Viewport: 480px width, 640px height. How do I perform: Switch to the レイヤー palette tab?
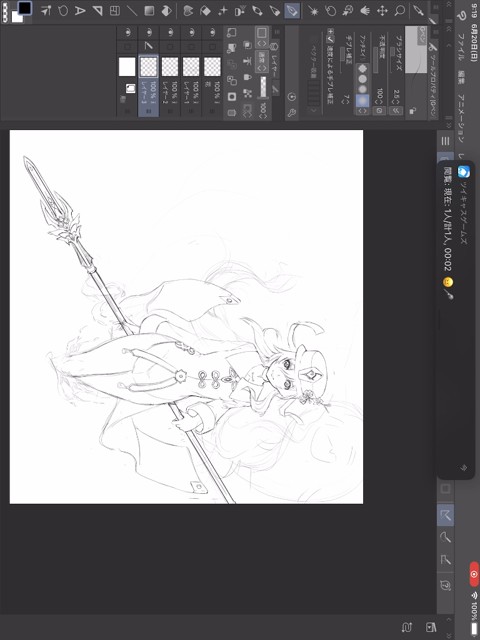276,61
